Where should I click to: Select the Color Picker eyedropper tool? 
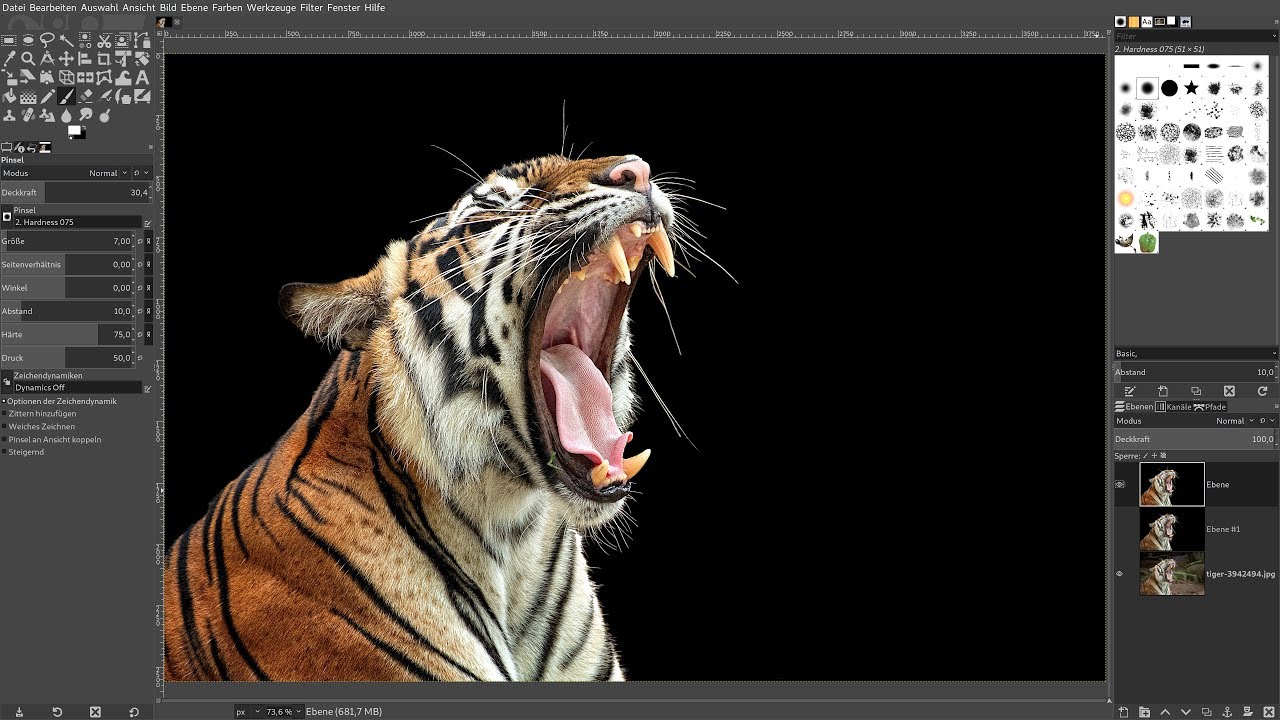(9, 59)
